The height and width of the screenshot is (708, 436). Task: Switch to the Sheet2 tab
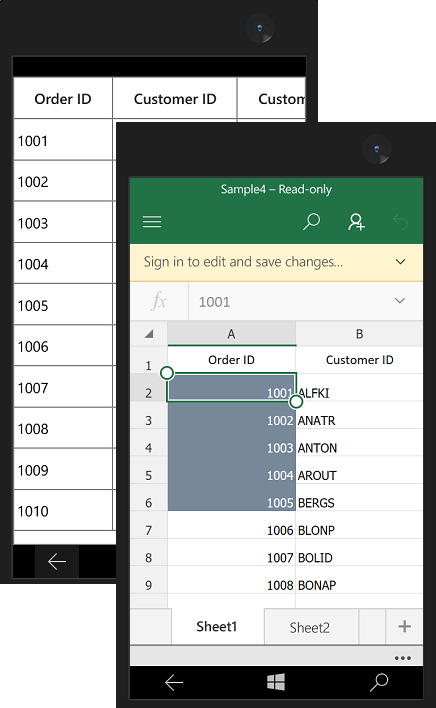(310, 628)
